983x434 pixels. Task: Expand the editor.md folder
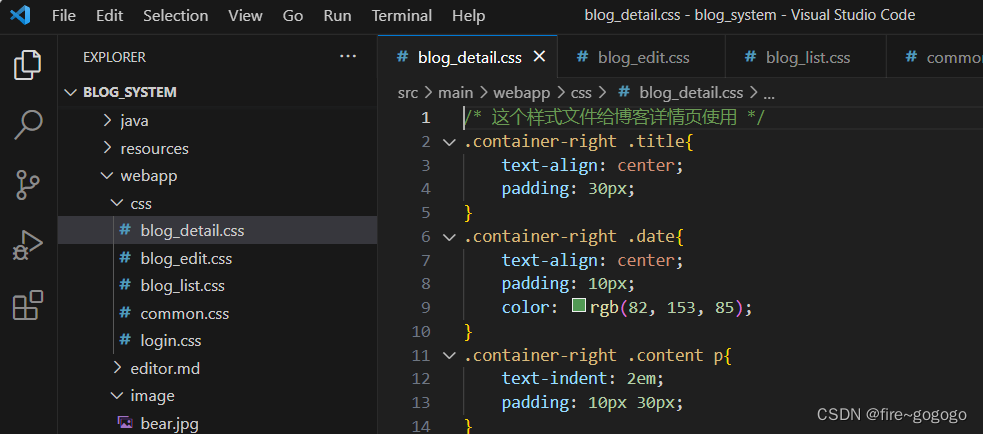pos(117,368)
